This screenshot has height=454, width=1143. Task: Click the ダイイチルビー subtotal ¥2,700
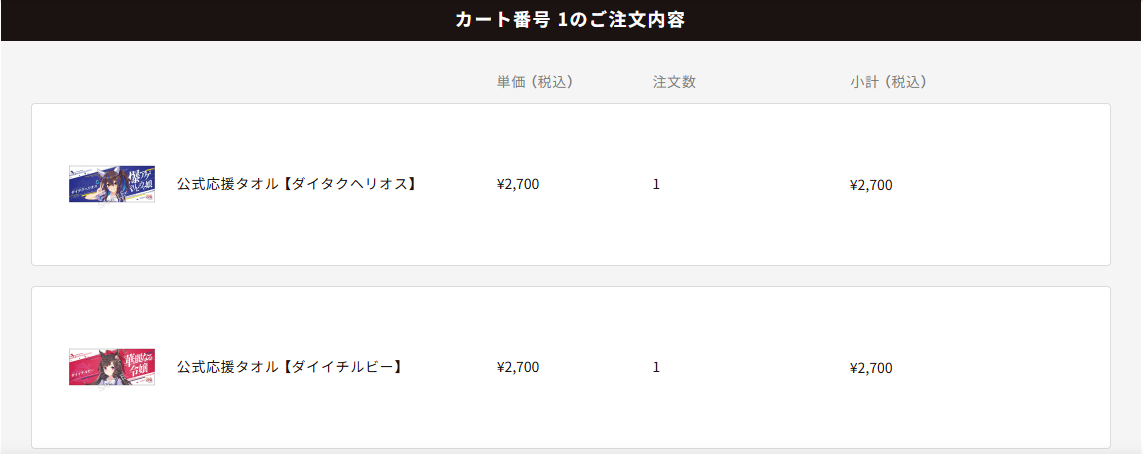click(x=870, y=367)
